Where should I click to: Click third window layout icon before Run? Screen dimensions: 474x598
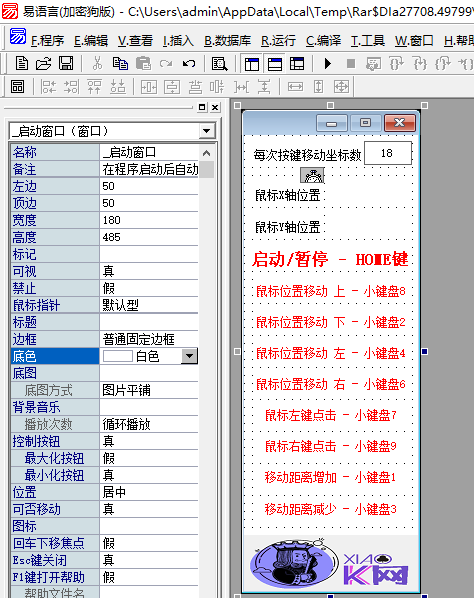tap(297, 64)
